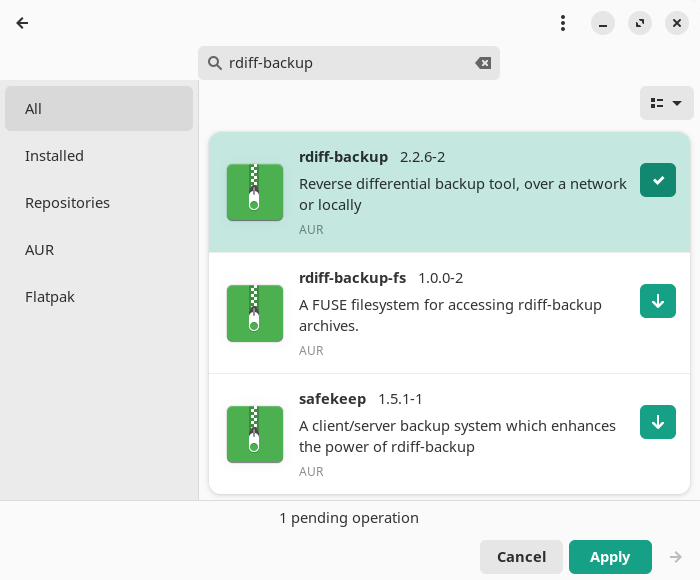Apply the pending operation

610,557
